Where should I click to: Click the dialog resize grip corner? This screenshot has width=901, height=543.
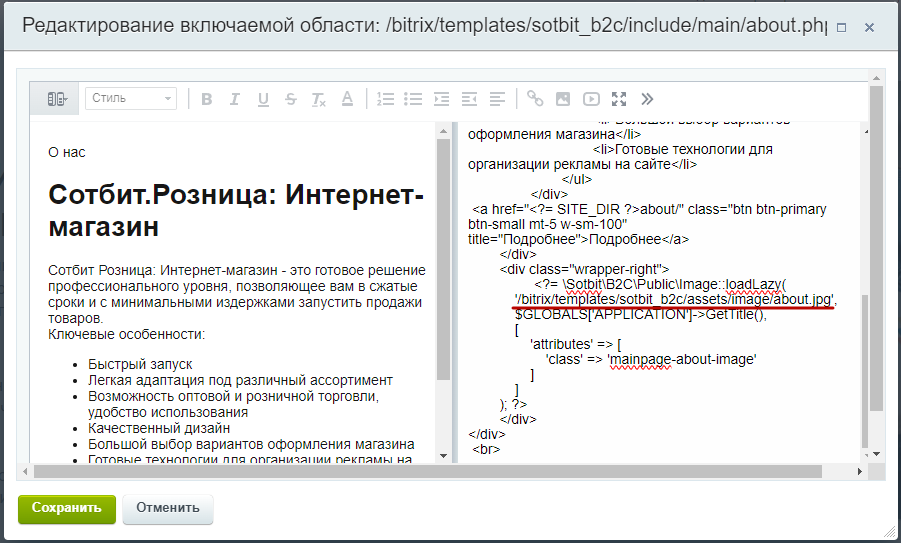pyautogui.click(x=888, y=532)
